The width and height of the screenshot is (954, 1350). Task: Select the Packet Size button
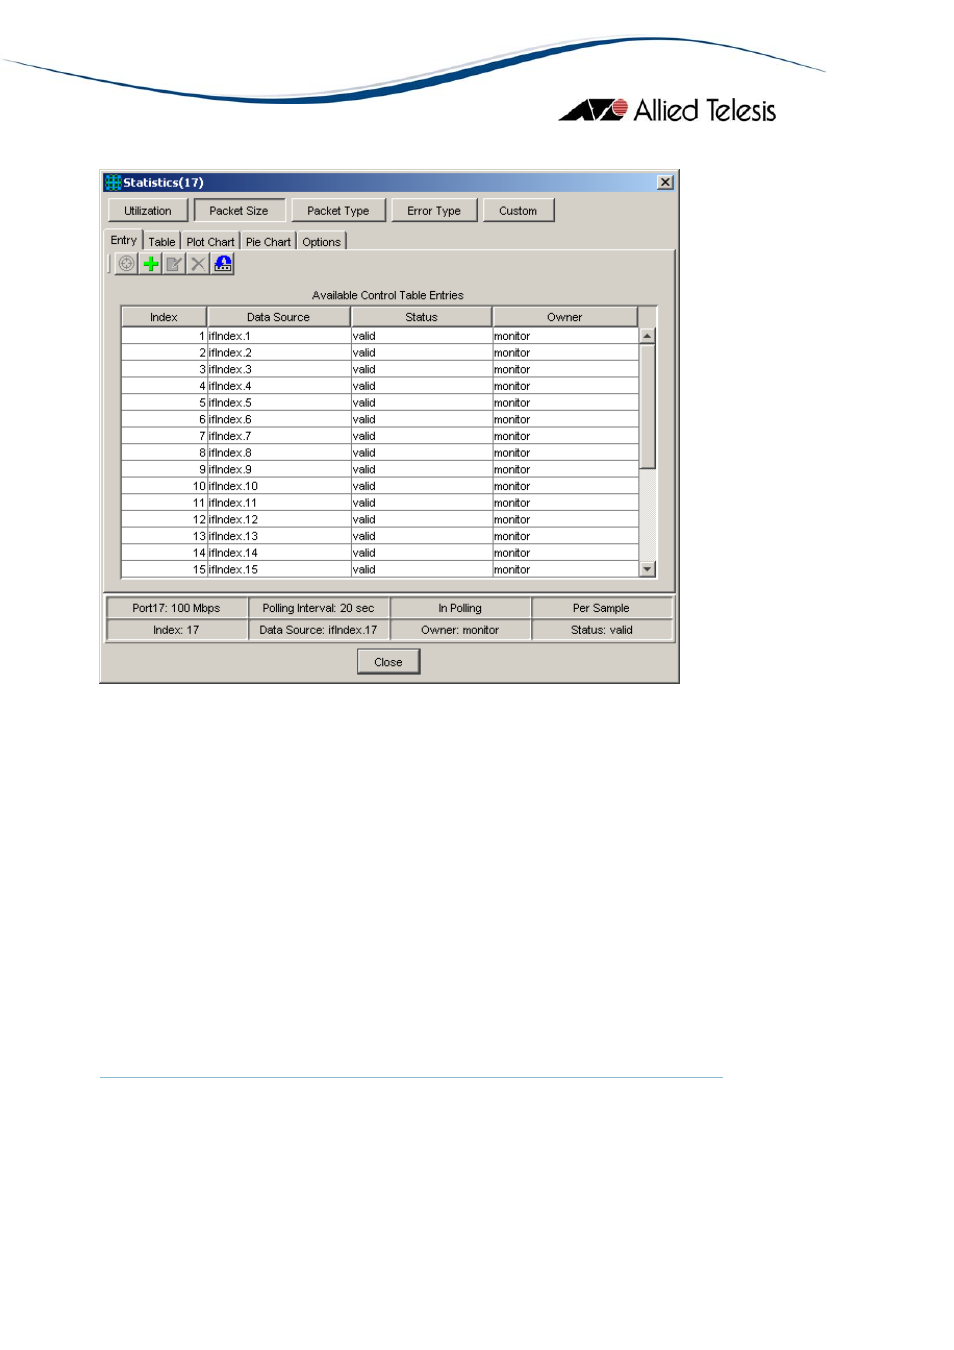(x=239, y=211)
